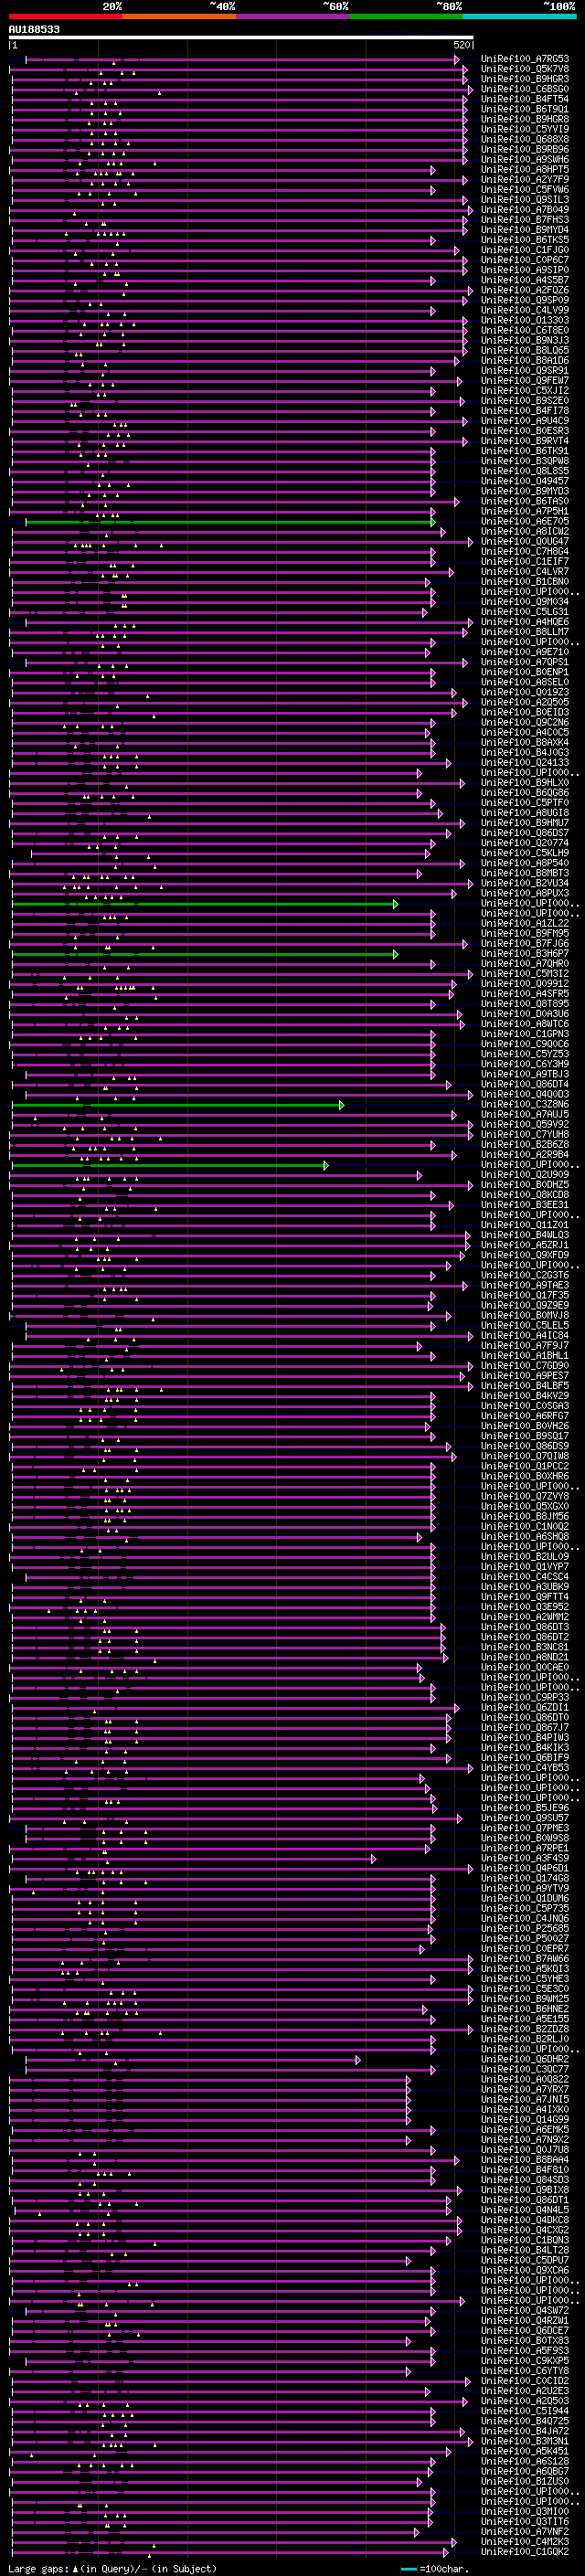
Task: Select label UniRef100_C1GQK2
Action: [525, 2552]
